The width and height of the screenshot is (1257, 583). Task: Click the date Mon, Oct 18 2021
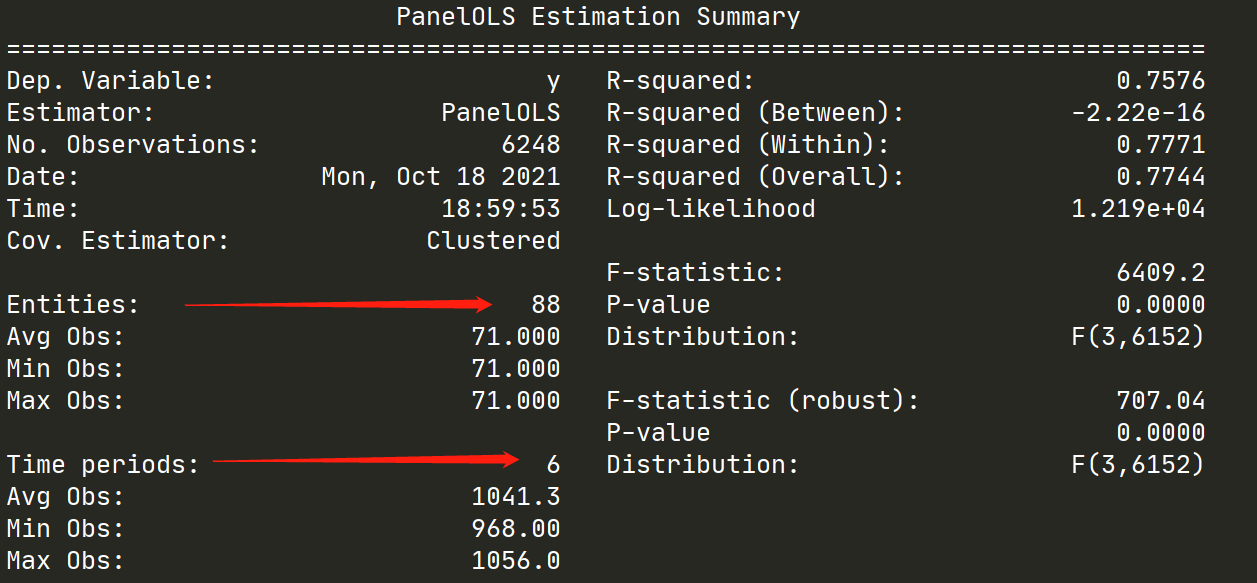coord(443,176)
